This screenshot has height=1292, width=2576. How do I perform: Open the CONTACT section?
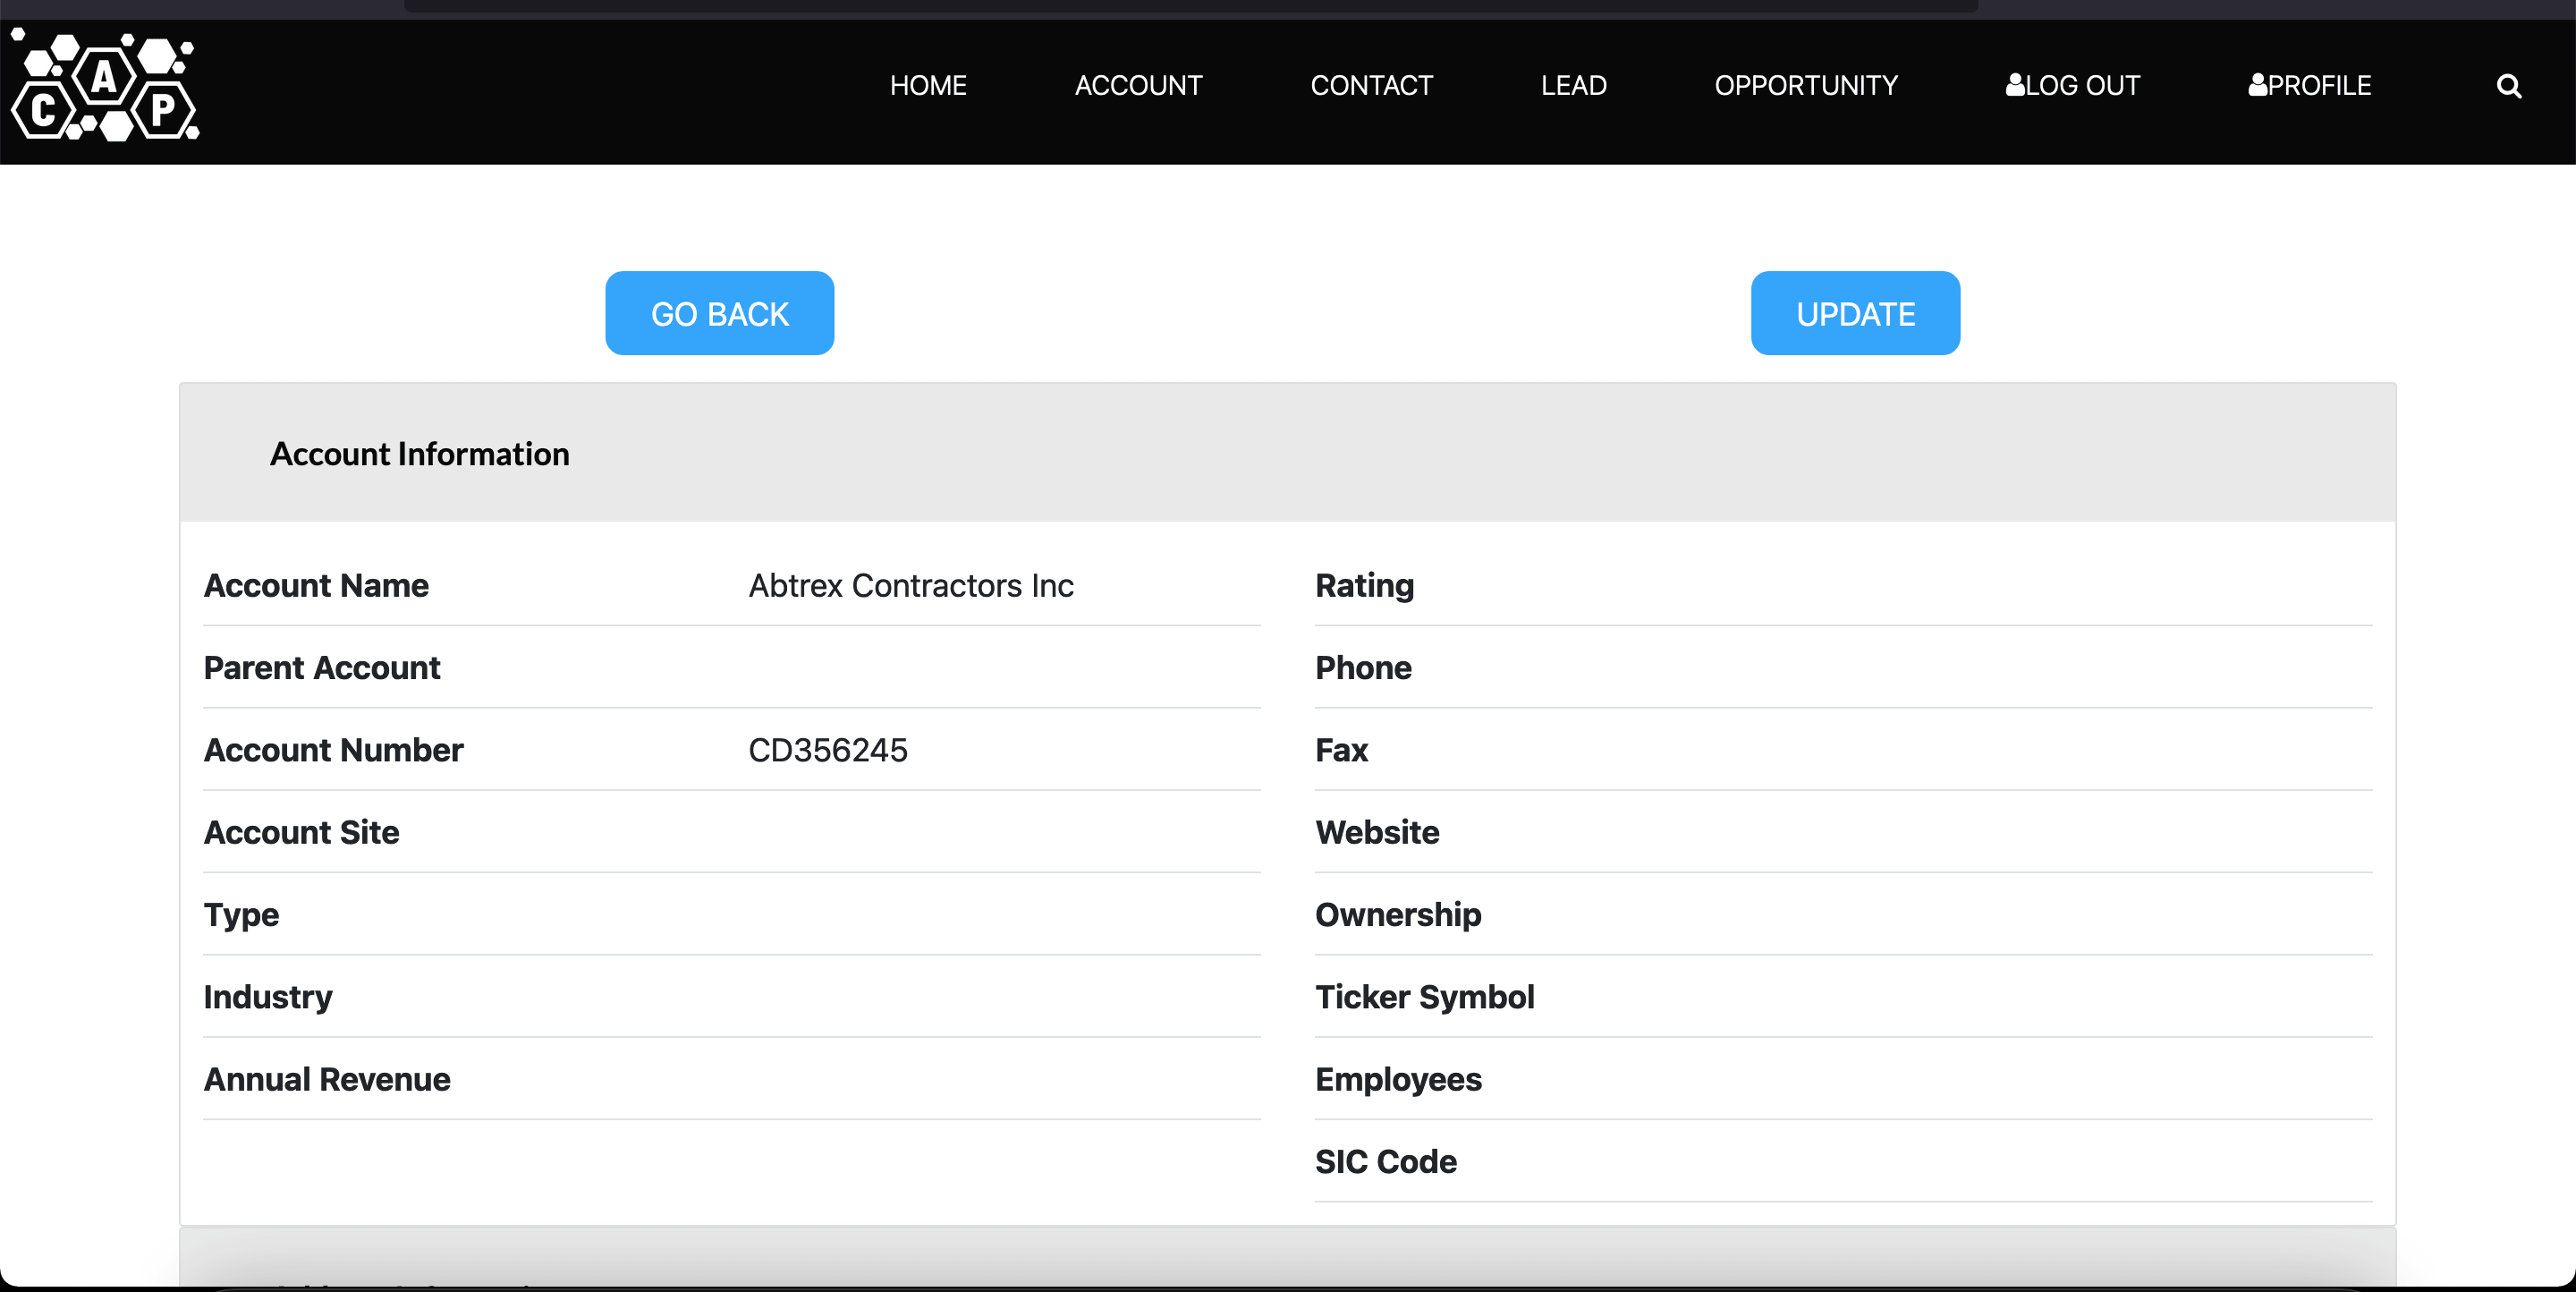(1371, 86)
